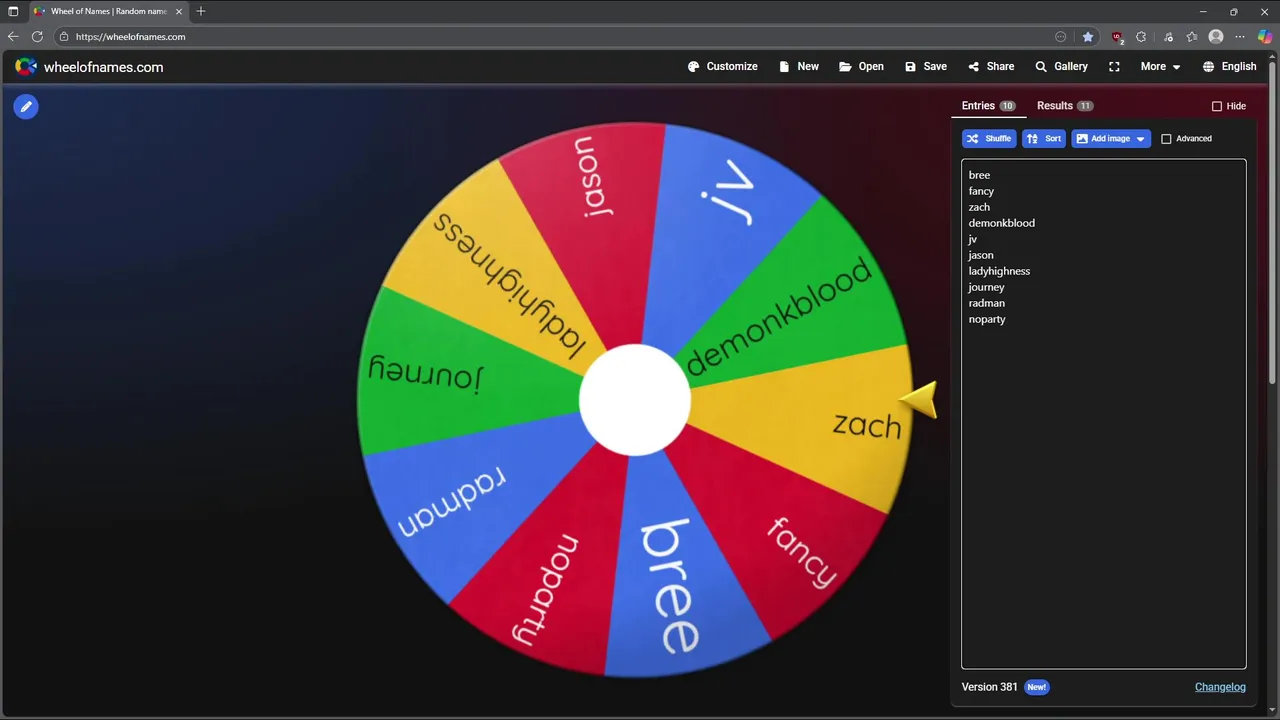The height and width of the screenshot is (720, 1280).
Task: Click the tab actions menu icon
Action: click(13, 11)
